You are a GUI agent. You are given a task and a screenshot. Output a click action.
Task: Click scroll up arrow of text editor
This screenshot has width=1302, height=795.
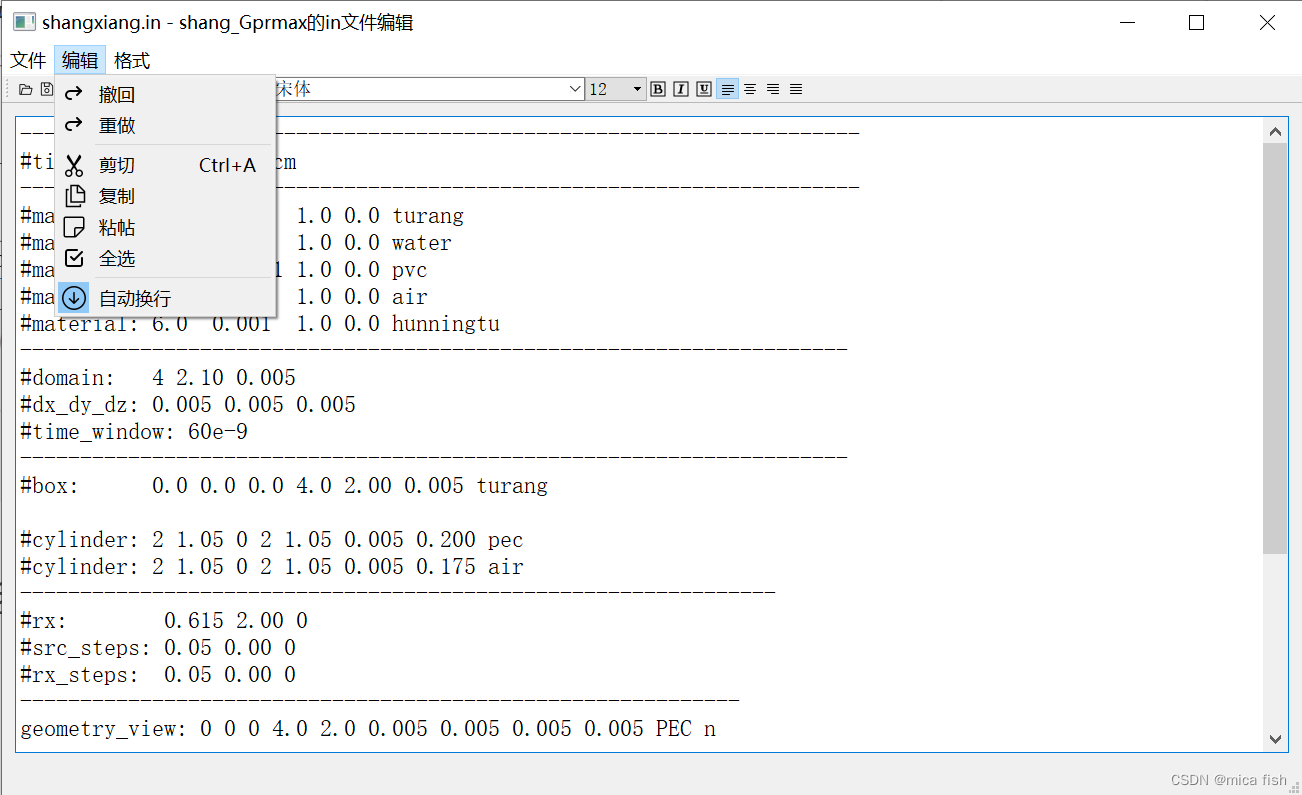click(x=1275, y=131)
